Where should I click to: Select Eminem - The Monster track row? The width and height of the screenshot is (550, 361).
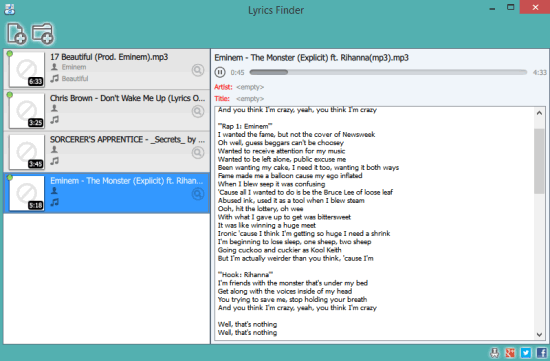pyautogui.click(x=107, y=193)
